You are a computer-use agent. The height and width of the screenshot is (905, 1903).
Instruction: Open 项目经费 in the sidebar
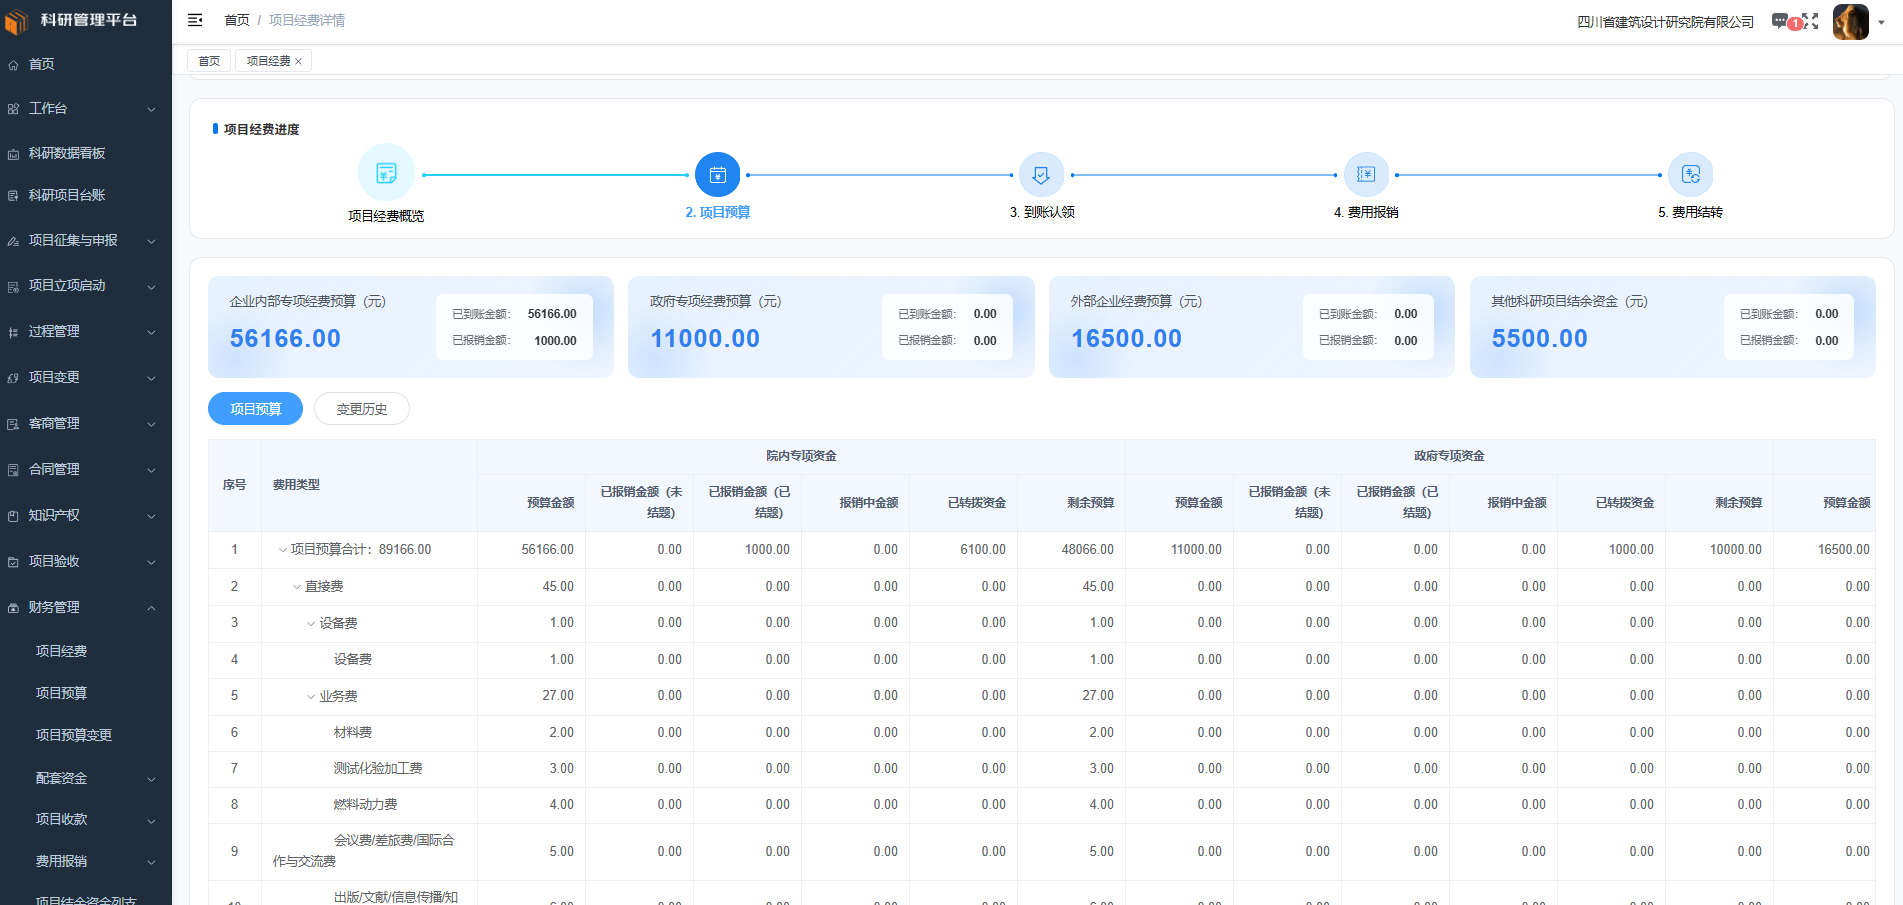click(x=62, y=651)
